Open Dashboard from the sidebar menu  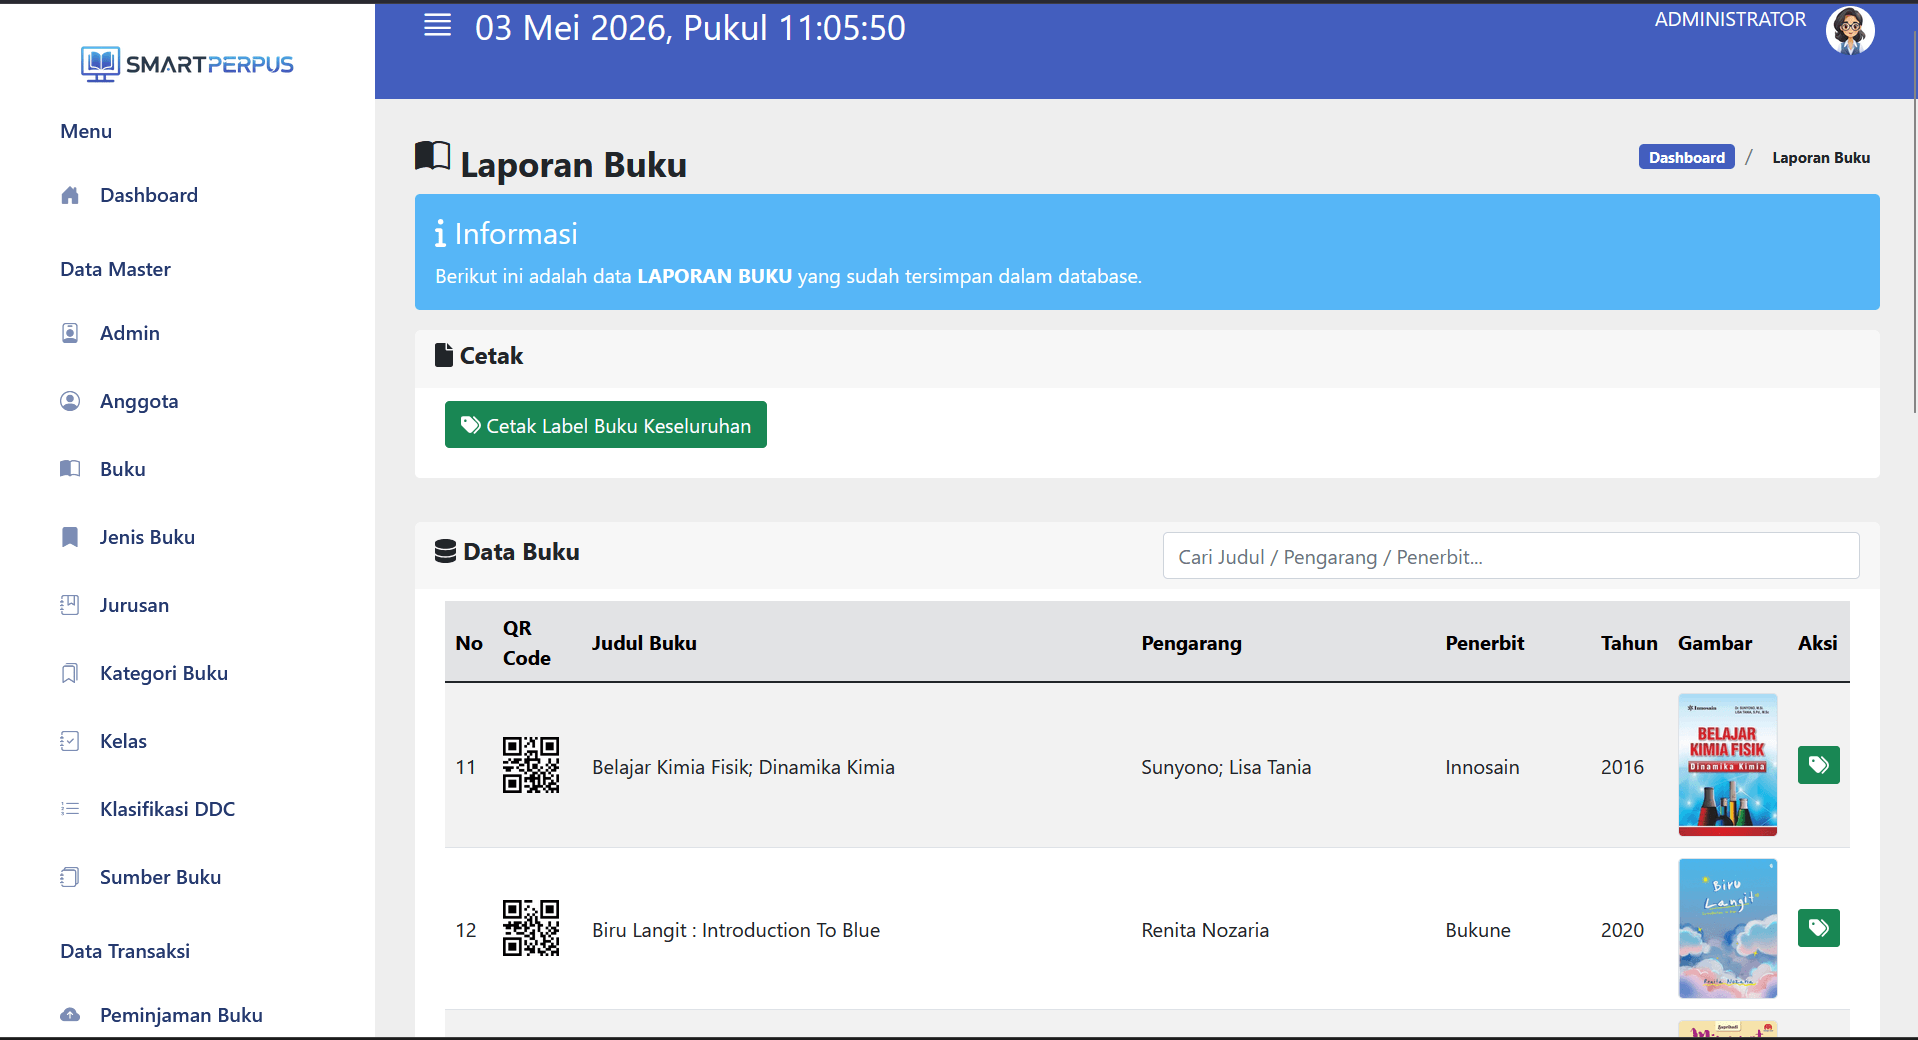(149, 195)
